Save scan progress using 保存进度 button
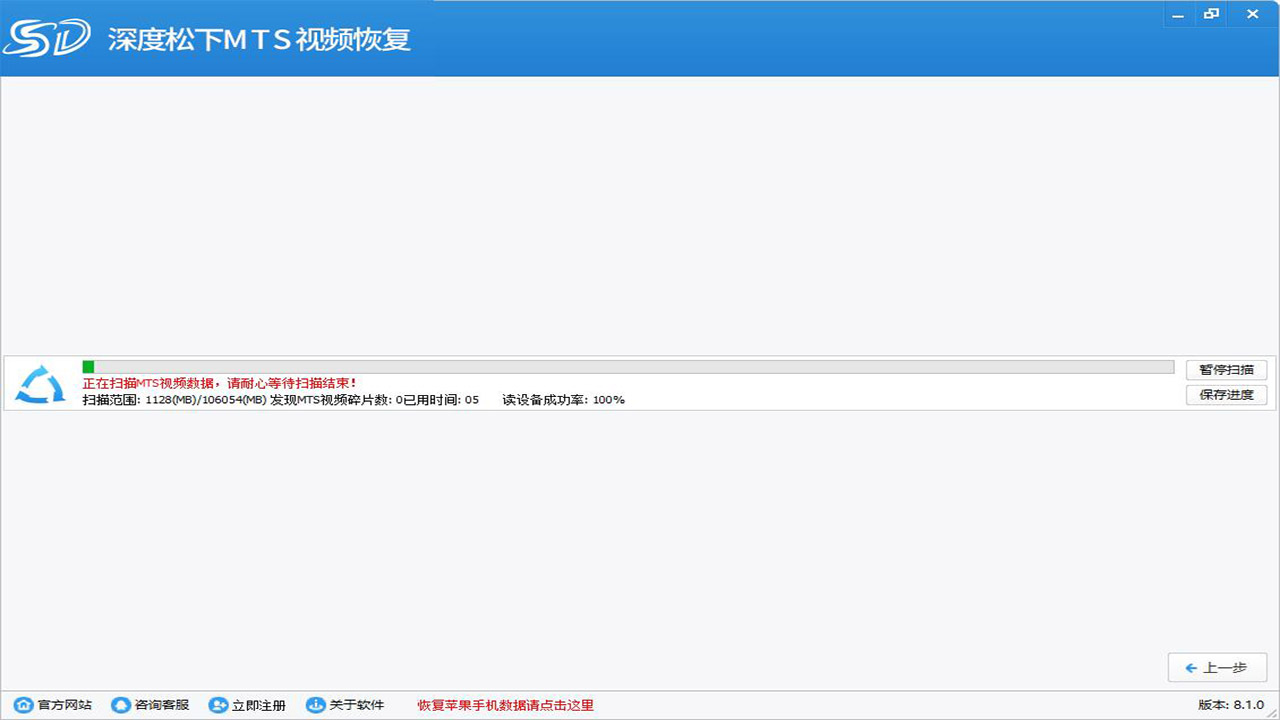The height and width of the screenshot is (720, 1280). coord(1227,395)
